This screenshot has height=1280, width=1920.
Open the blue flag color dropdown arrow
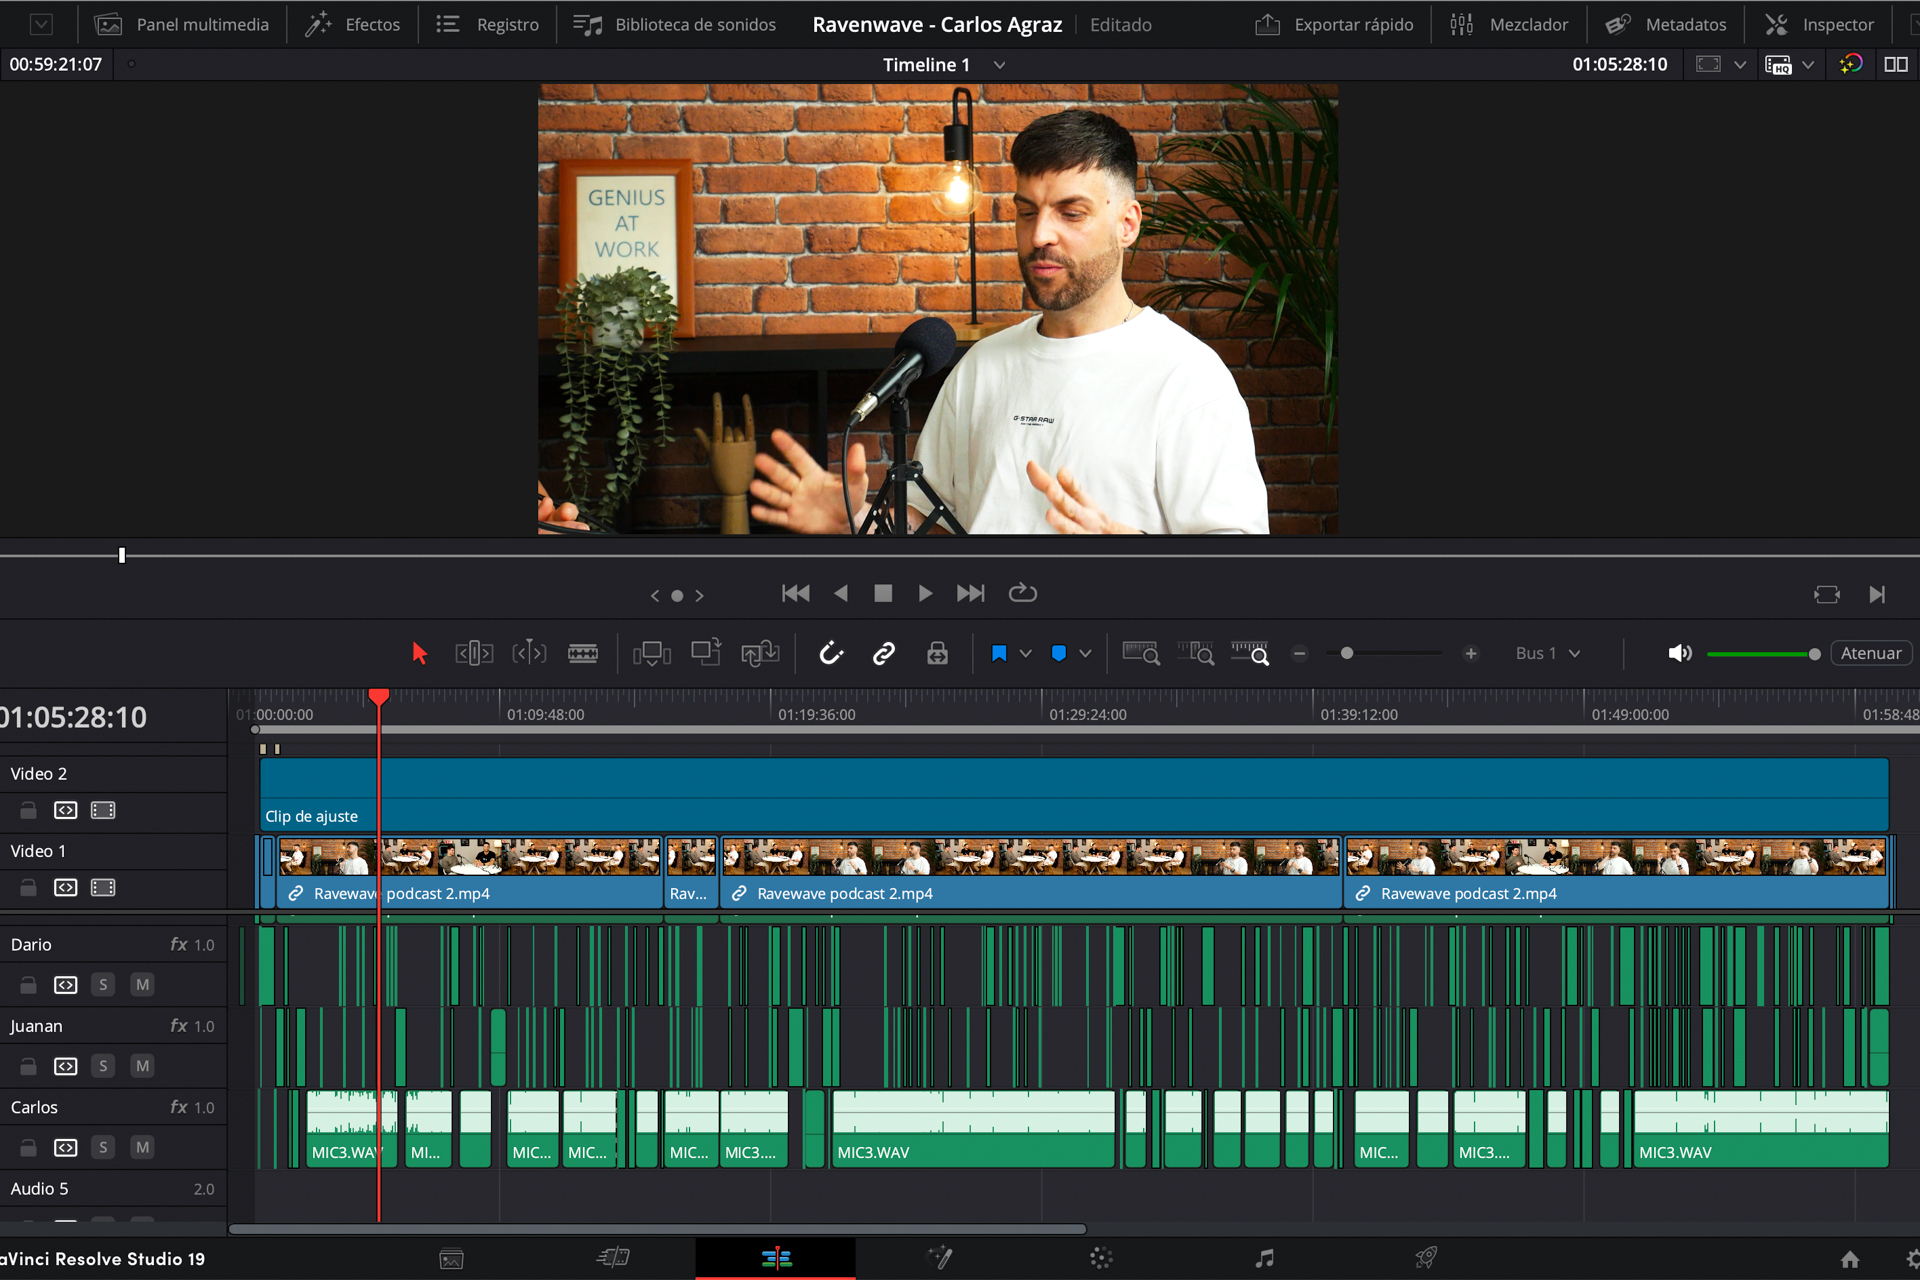tap(1025, 653)
